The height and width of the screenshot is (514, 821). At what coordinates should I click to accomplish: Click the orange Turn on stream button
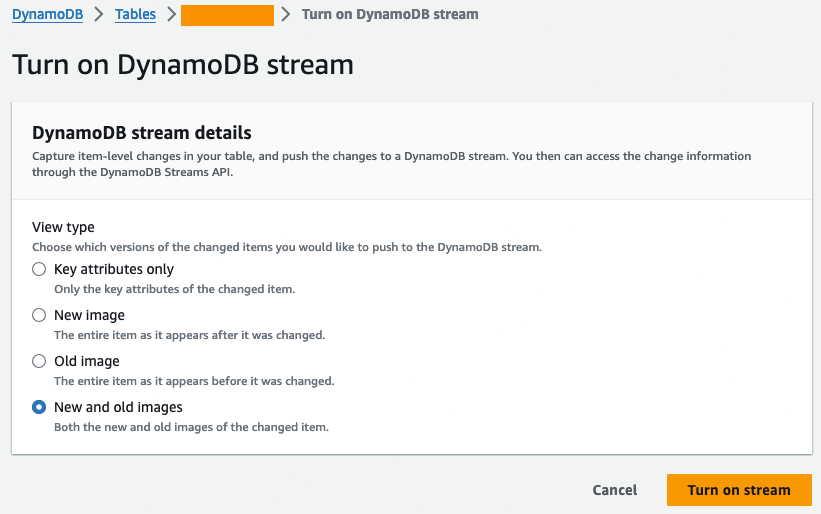coord(739,490)
